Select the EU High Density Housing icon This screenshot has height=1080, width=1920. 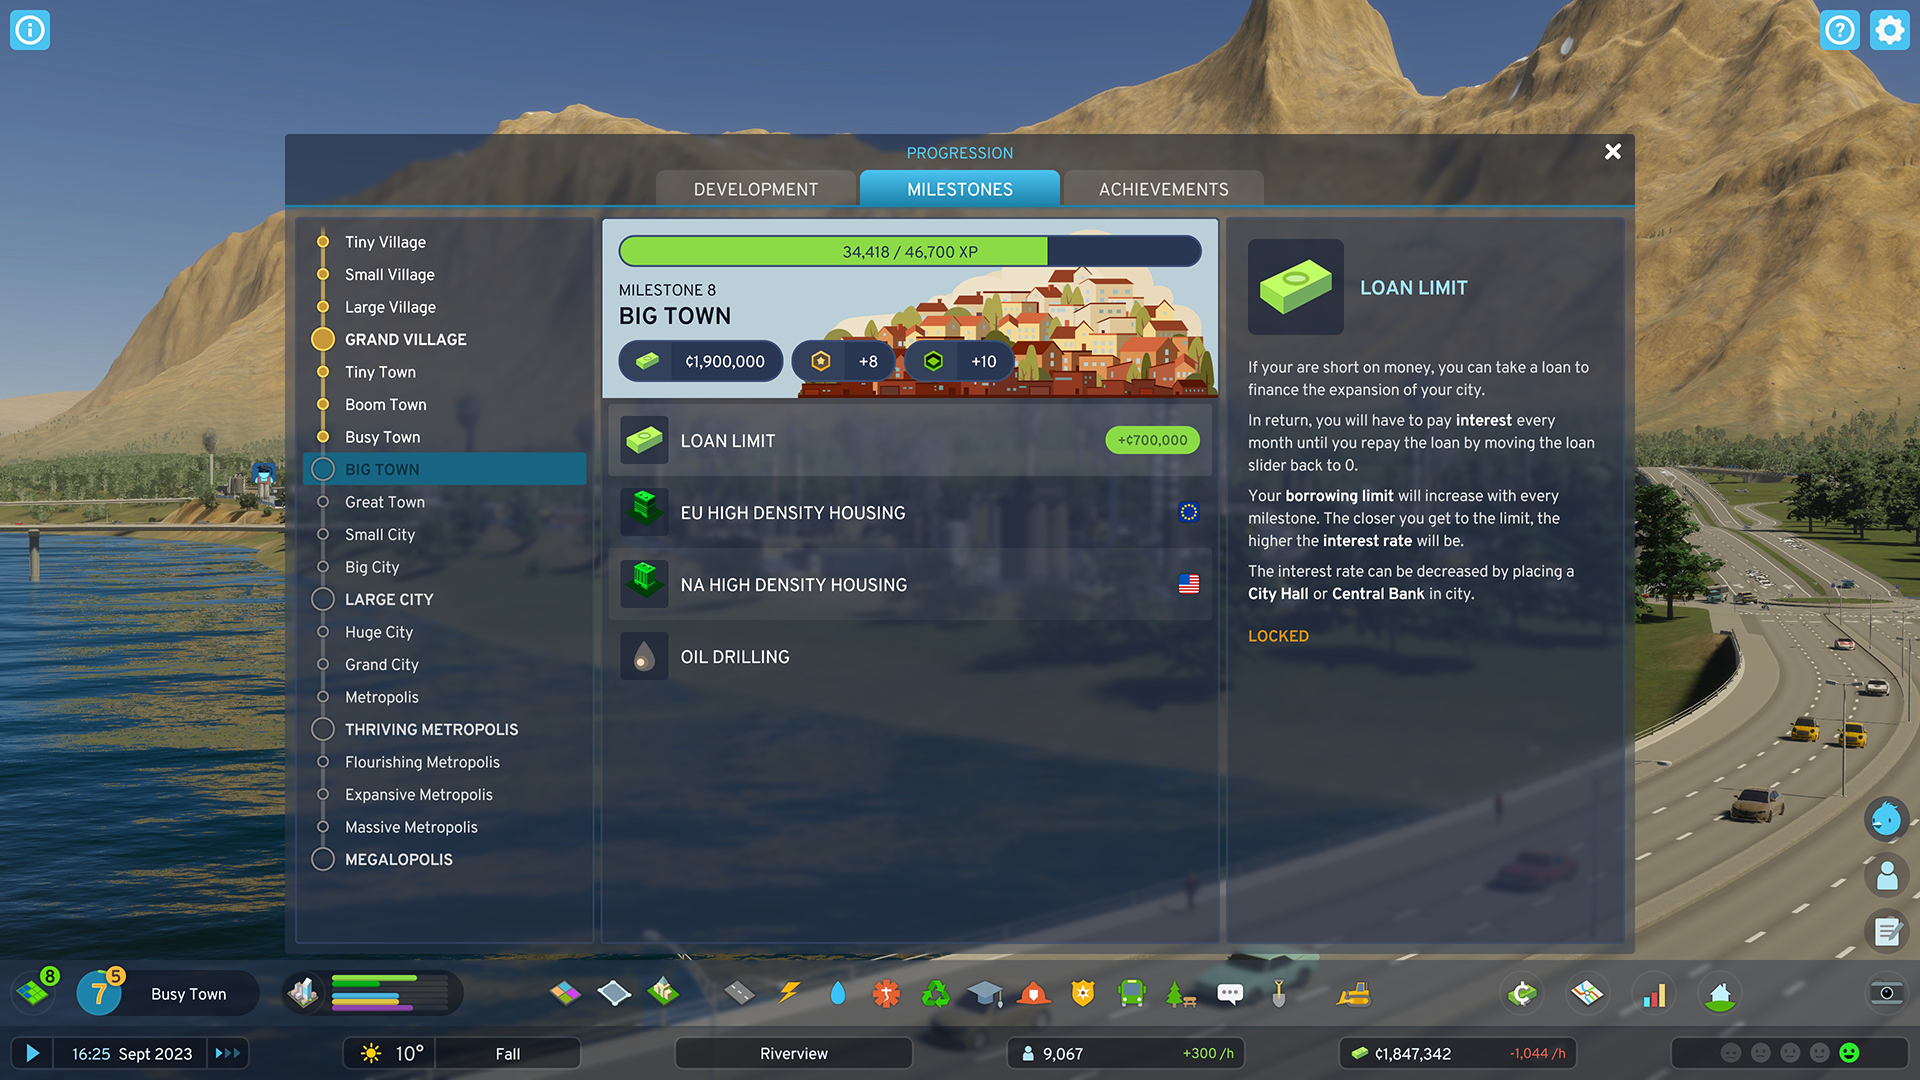click(645, 512)
